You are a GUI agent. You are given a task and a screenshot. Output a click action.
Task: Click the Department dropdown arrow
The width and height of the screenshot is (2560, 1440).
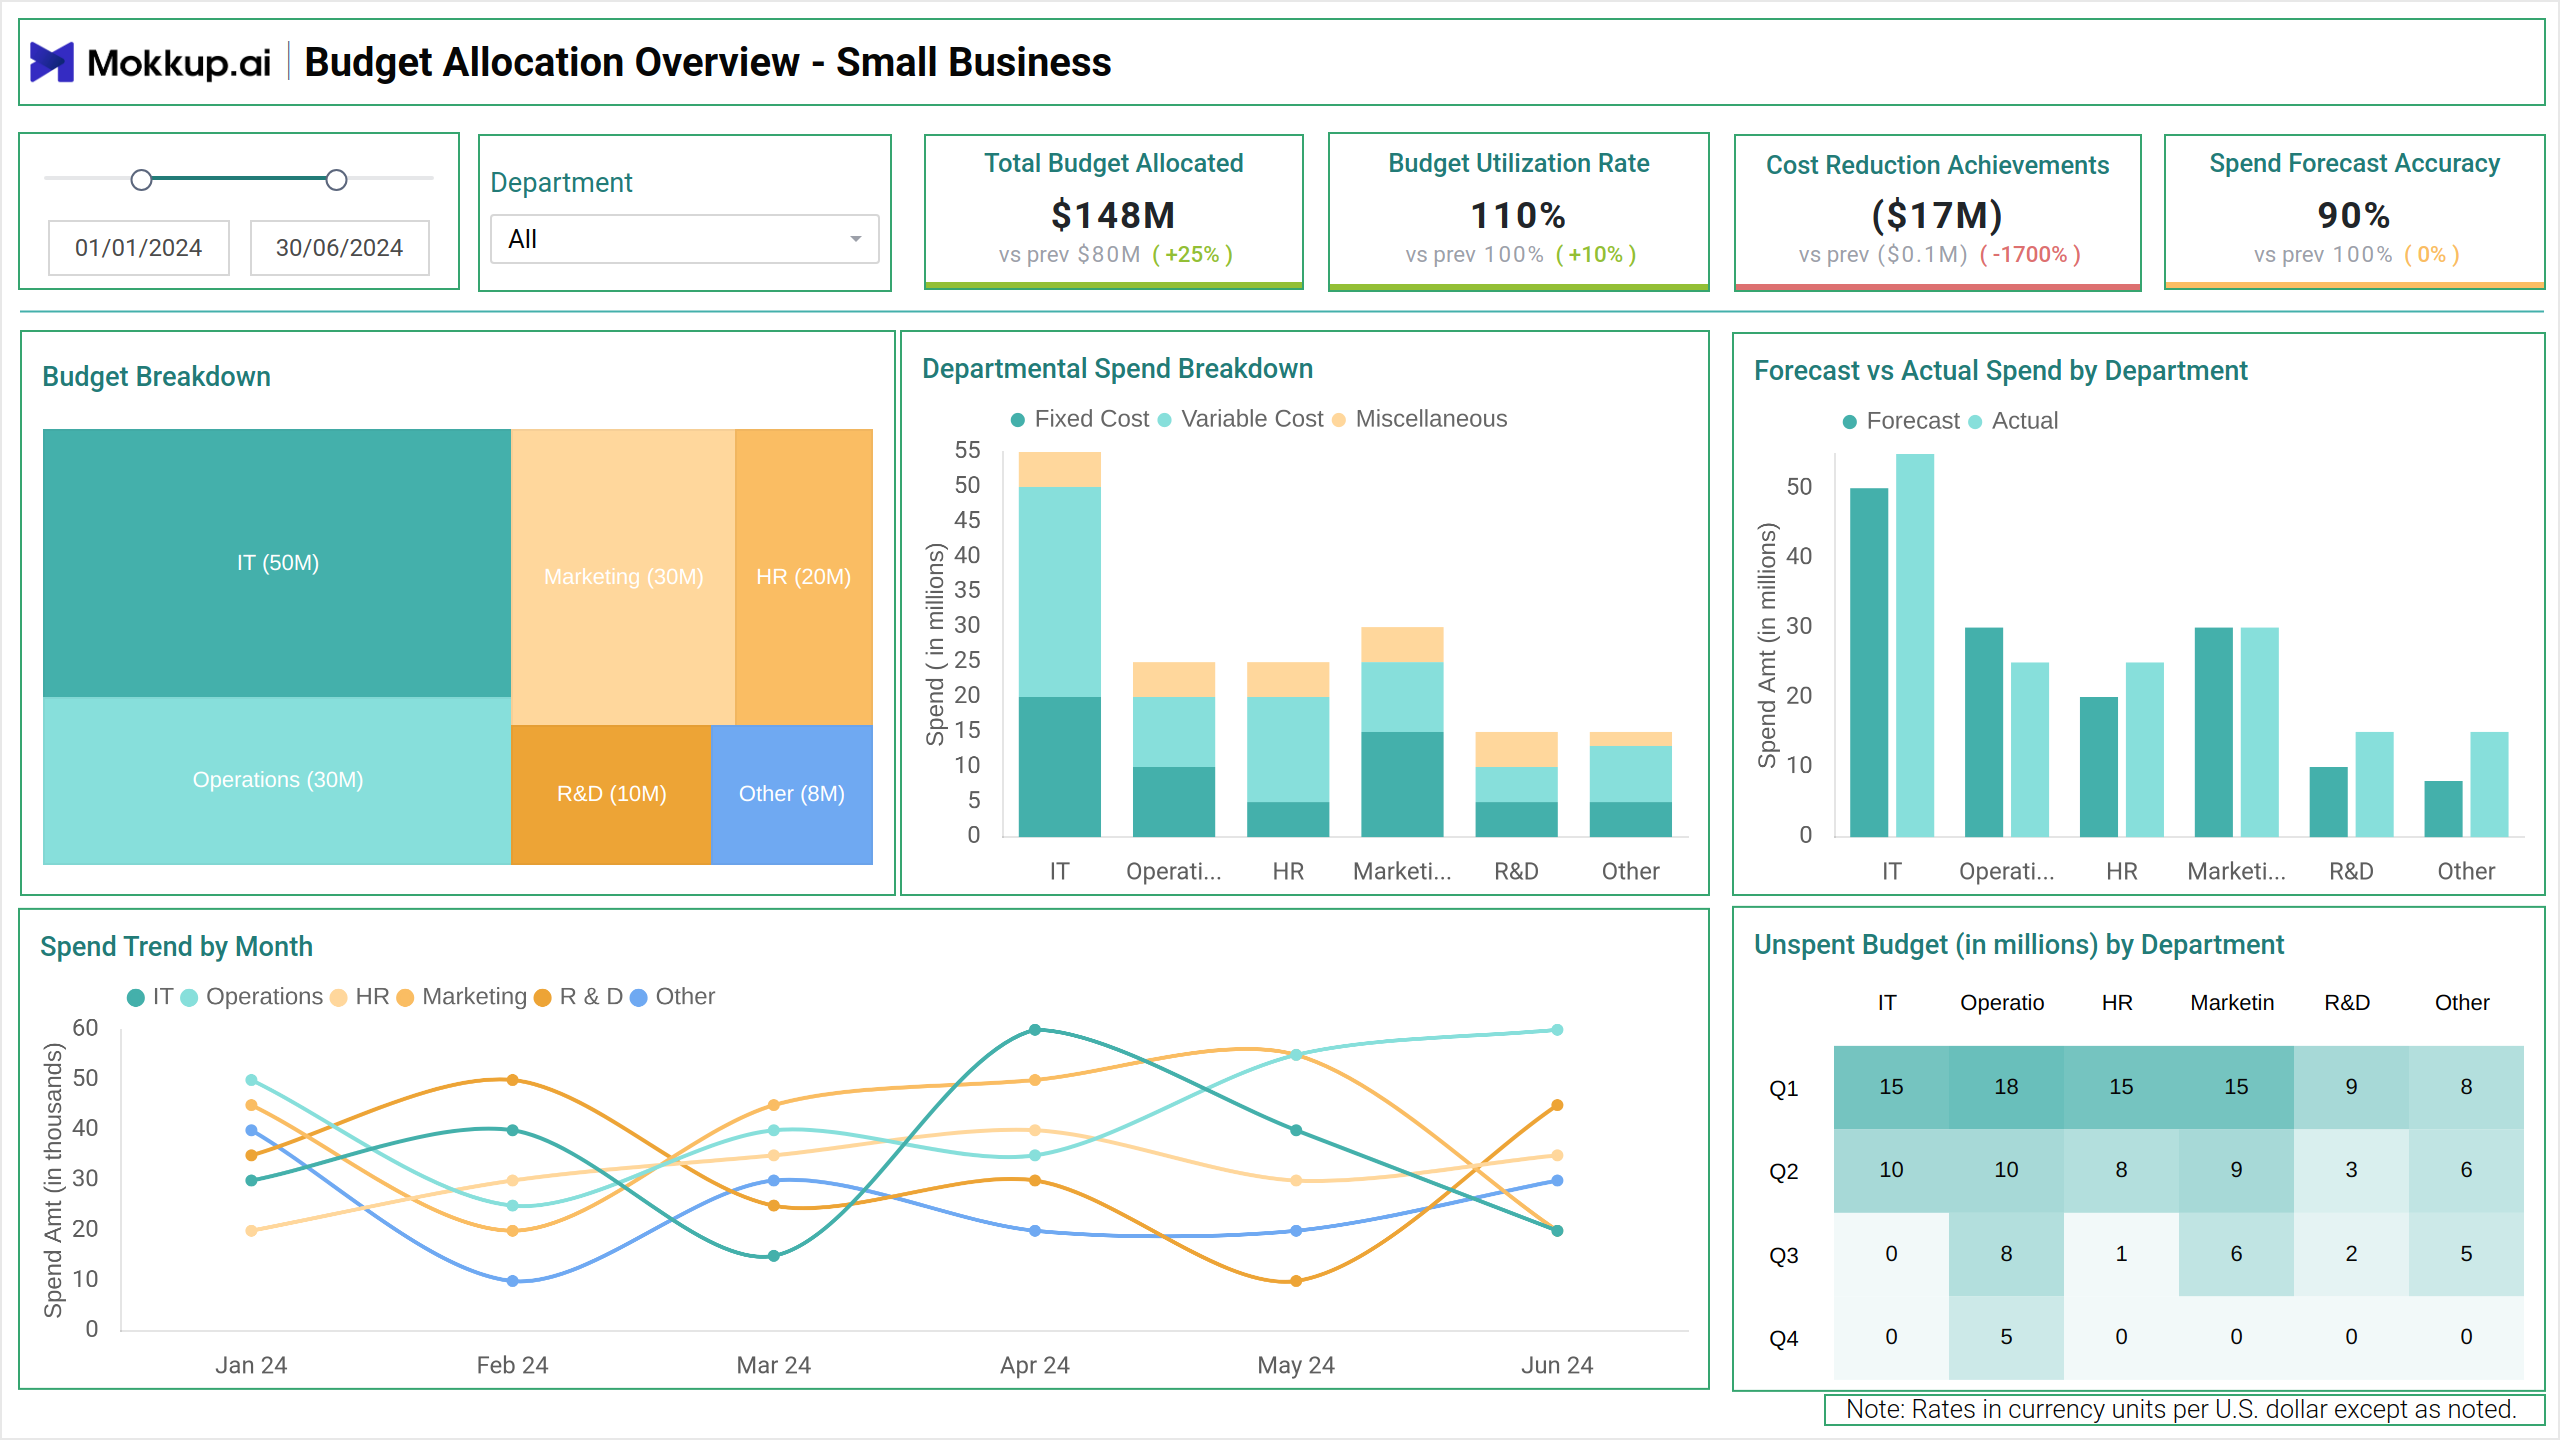point(855,239)
